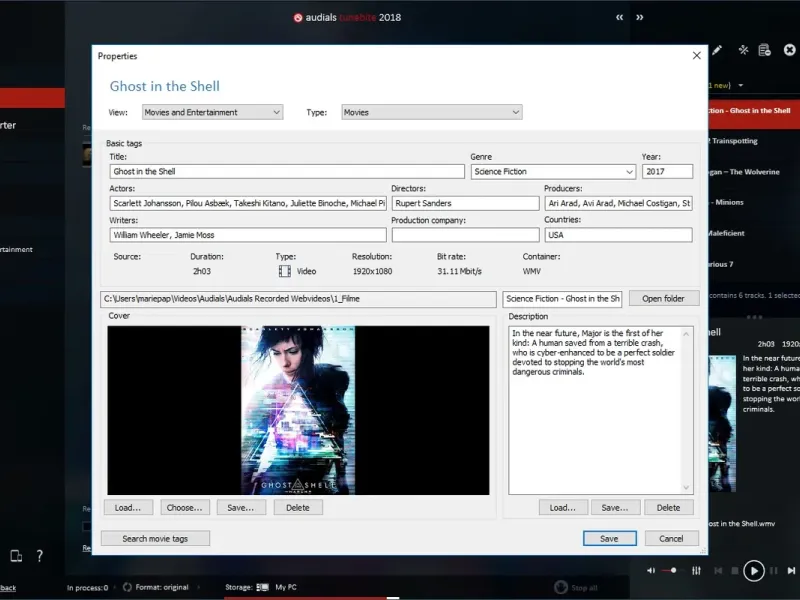Adjust the volume slider in player

[x=672, y=571]
